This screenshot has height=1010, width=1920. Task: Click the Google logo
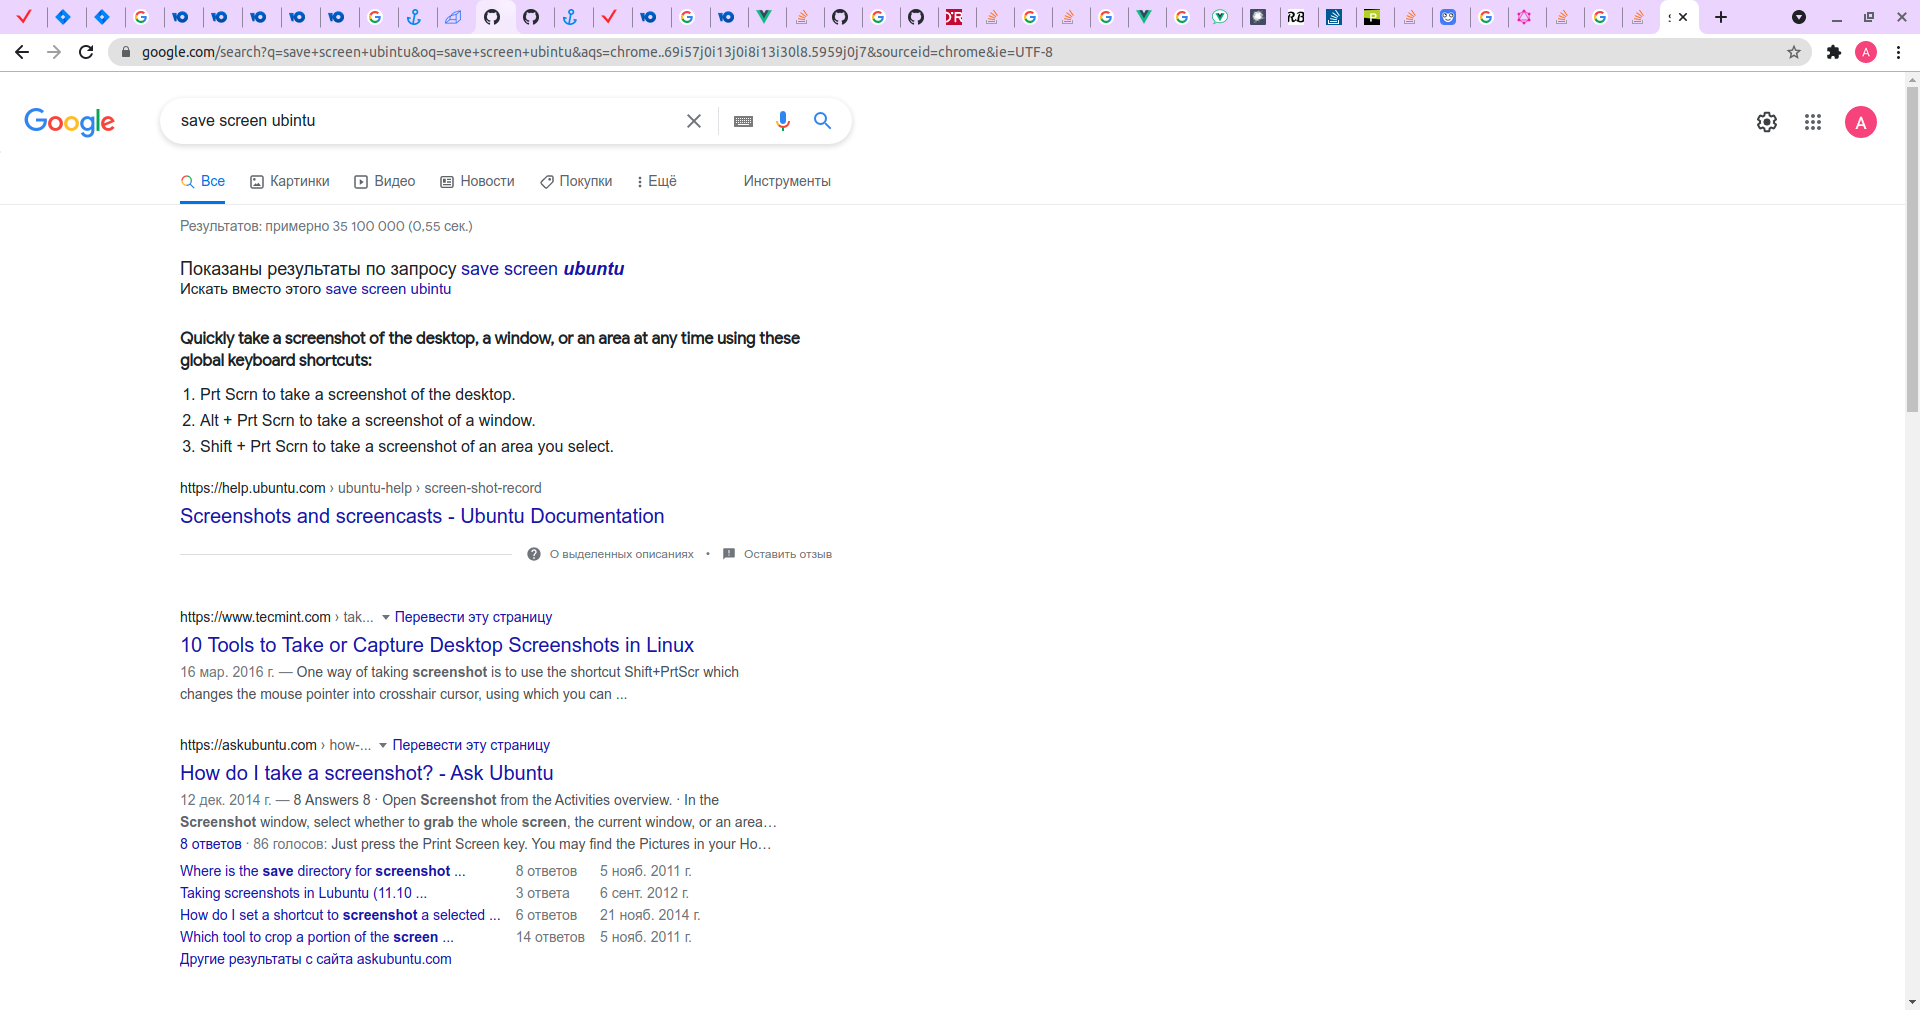click(70, 122)
